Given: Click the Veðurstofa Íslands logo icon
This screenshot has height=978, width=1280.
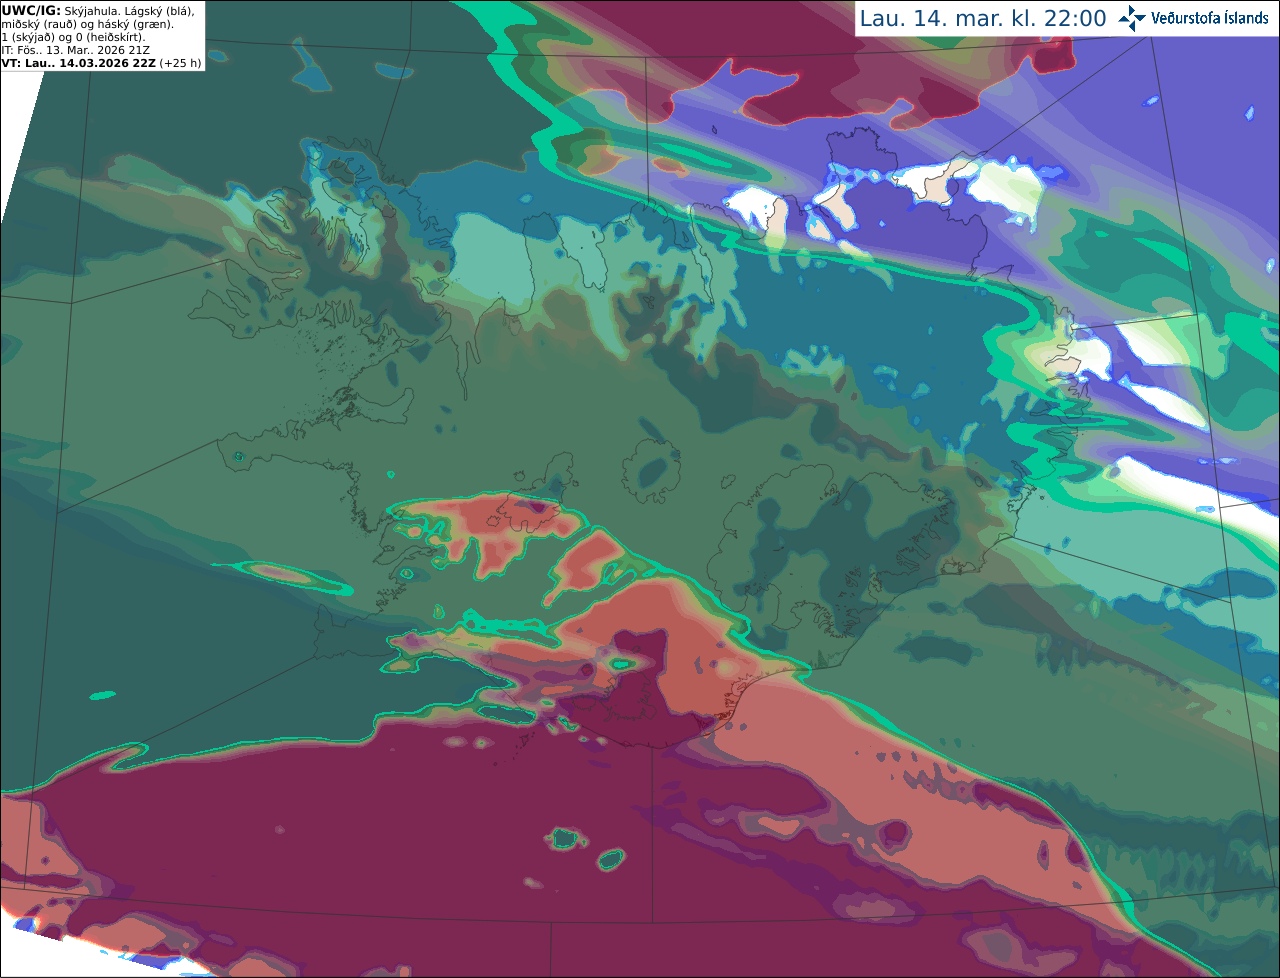Looking at the screenshot, I should (x=1132, y=18).
